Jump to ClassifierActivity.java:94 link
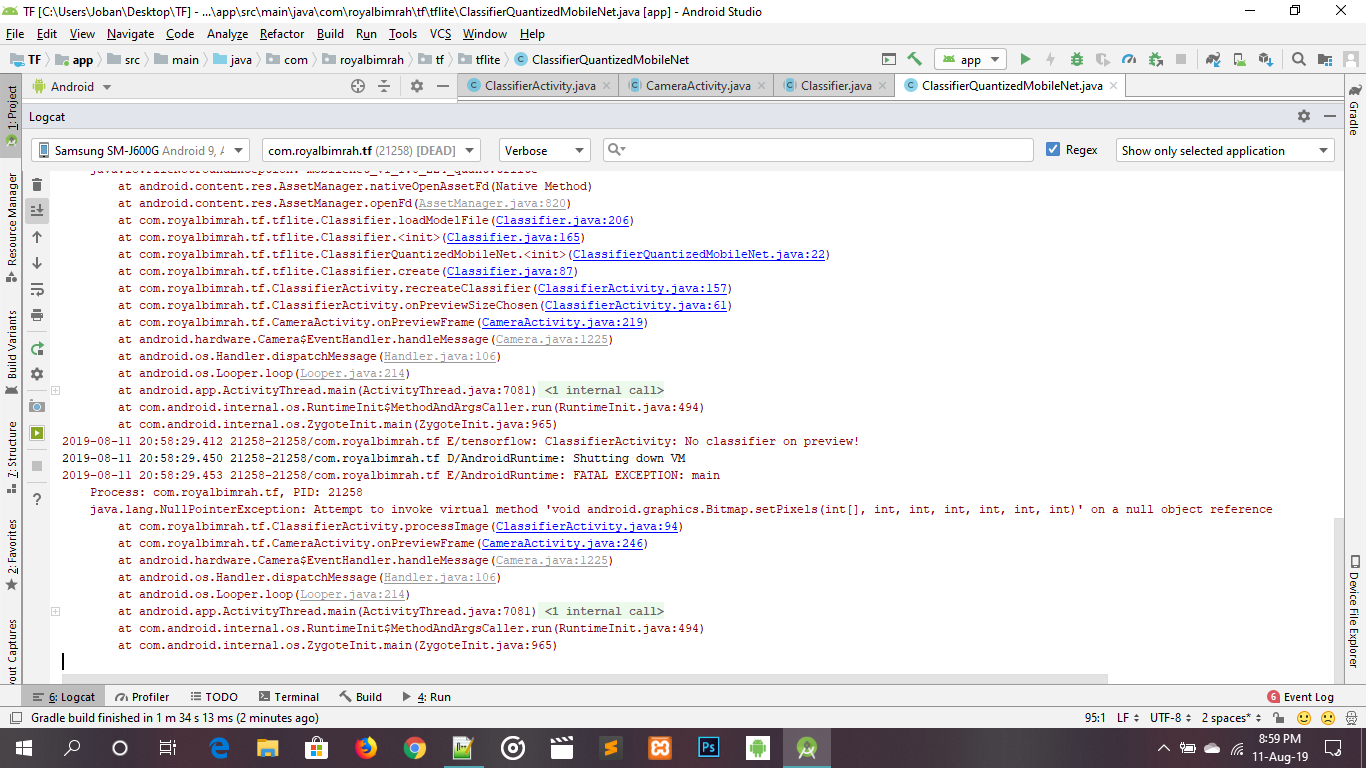 (x=587, y=526)
